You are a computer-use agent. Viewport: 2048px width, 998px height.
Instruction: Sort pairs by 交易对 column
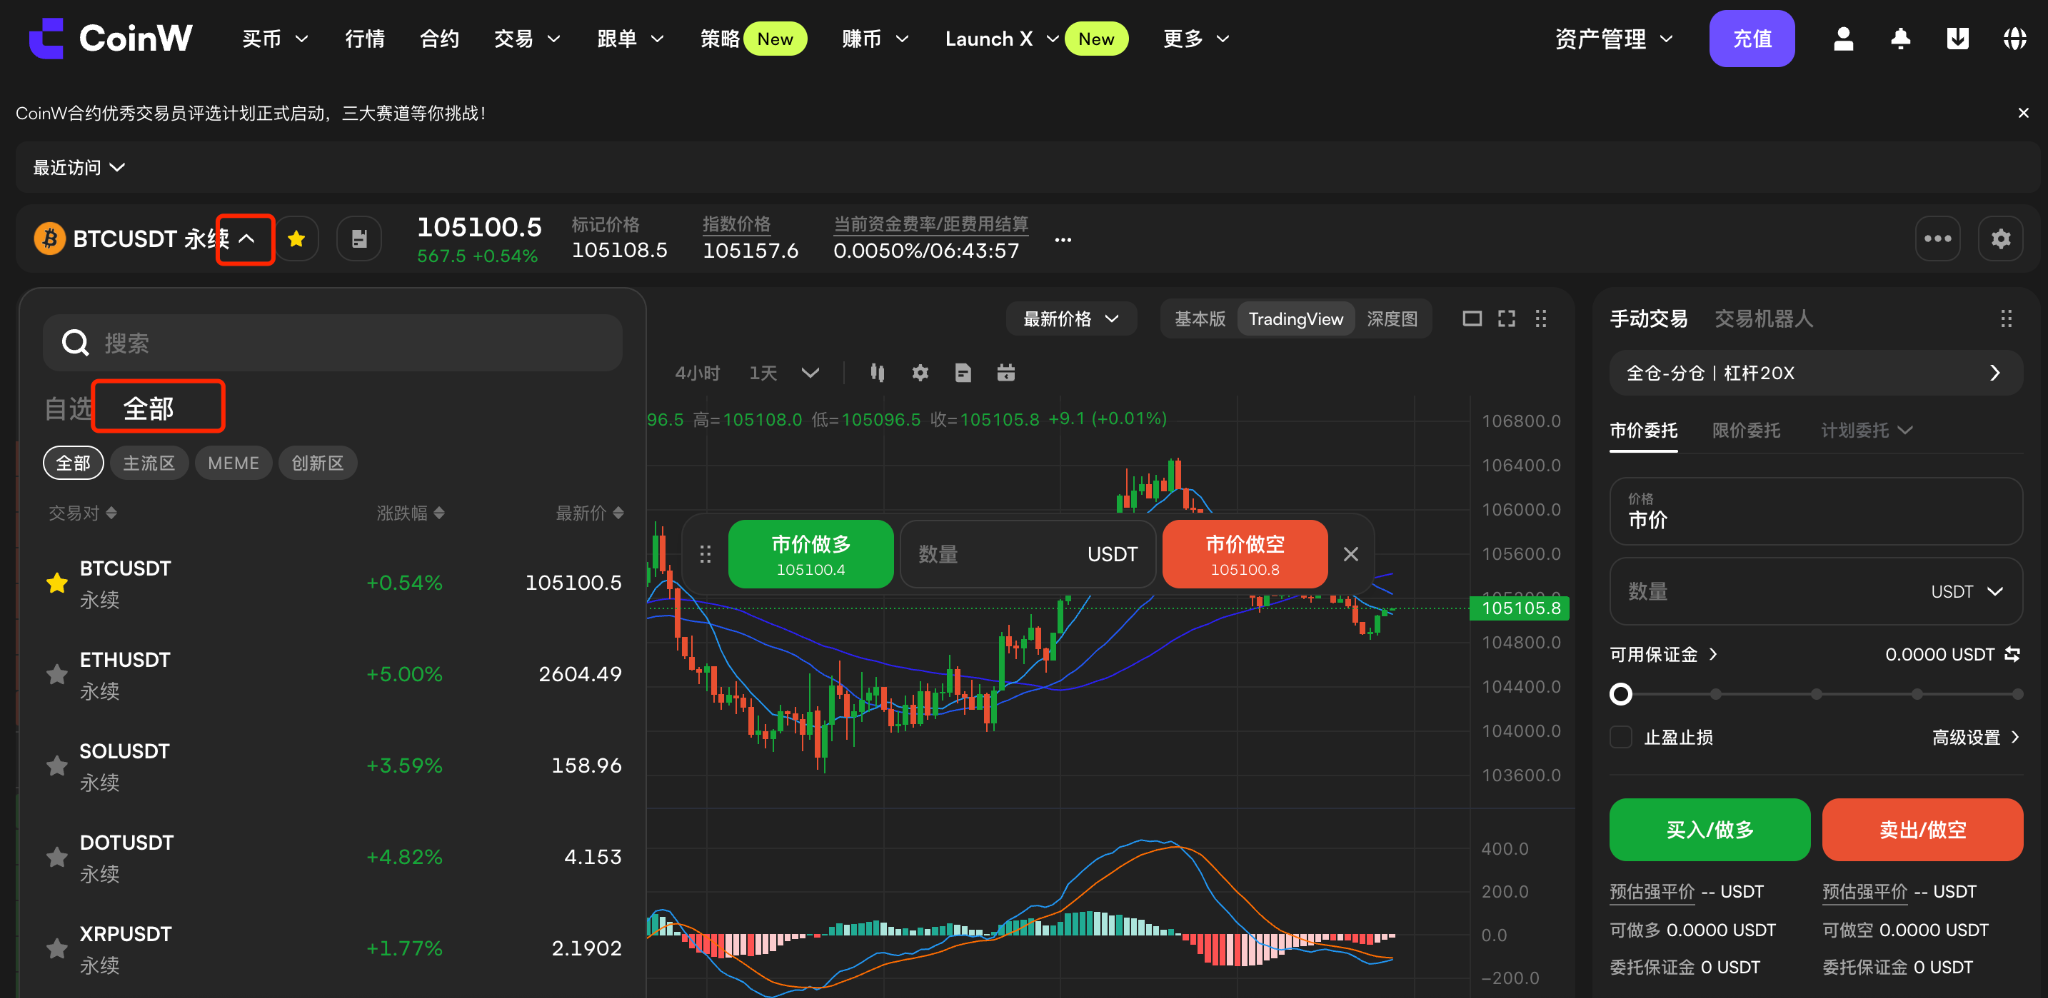click(83, 513)
